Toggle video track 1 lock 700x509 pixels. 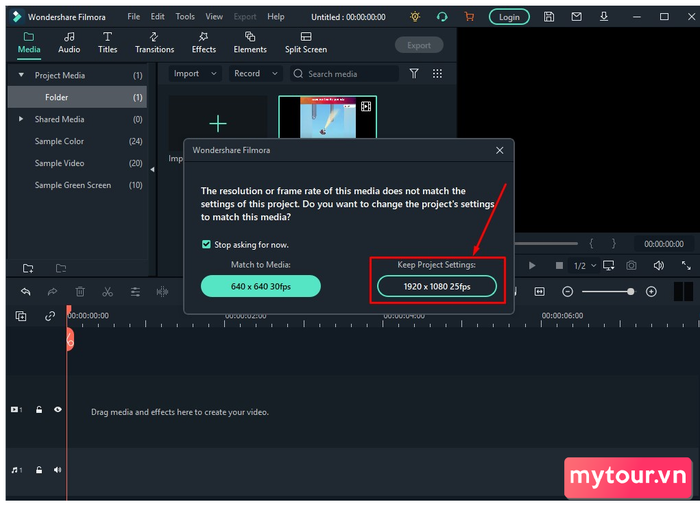39,409
